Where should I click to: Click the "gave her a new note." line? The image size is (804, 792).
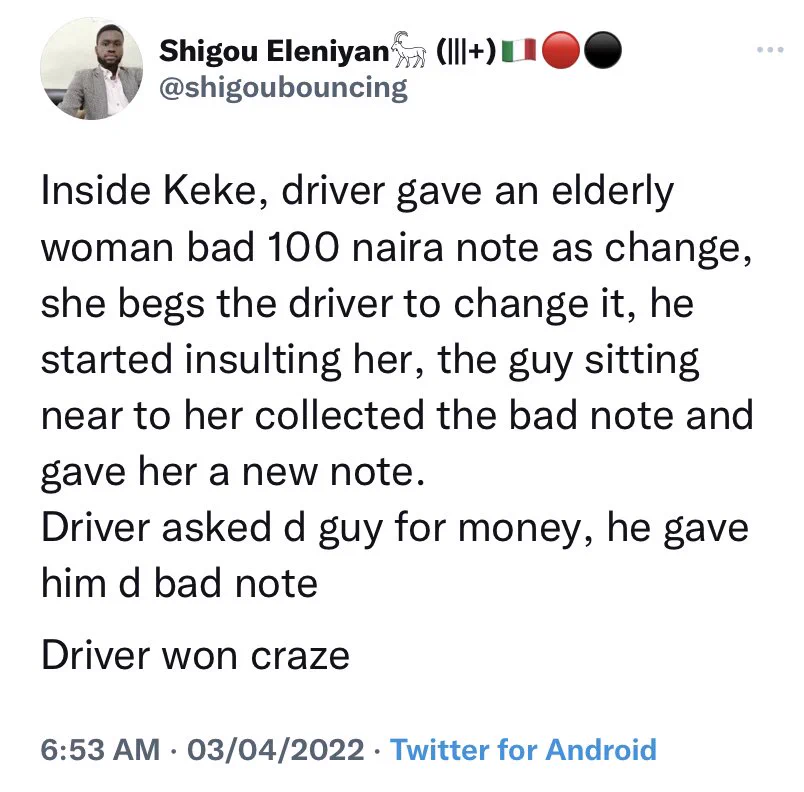[x=233, y=472]
